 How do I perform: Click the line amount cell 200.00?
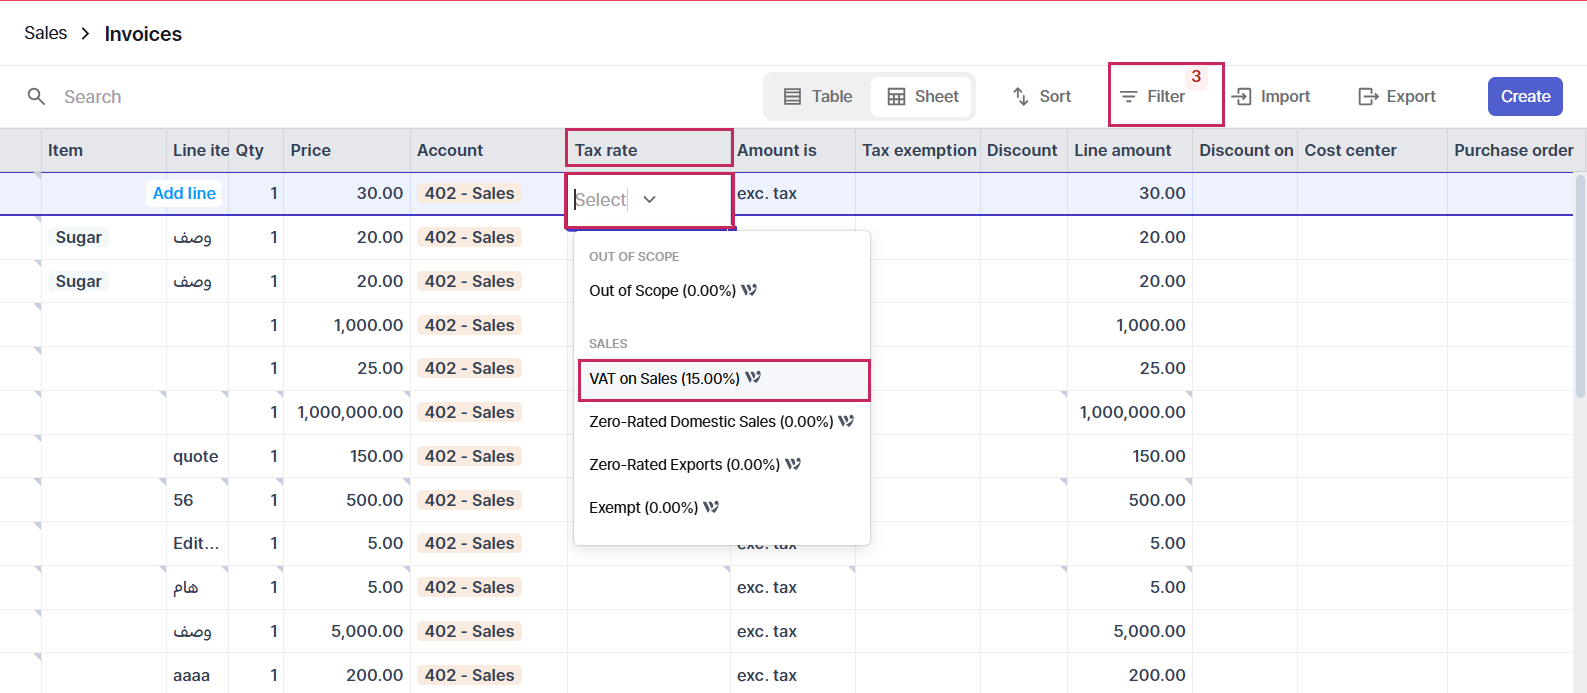click(x=1130, y=675)
